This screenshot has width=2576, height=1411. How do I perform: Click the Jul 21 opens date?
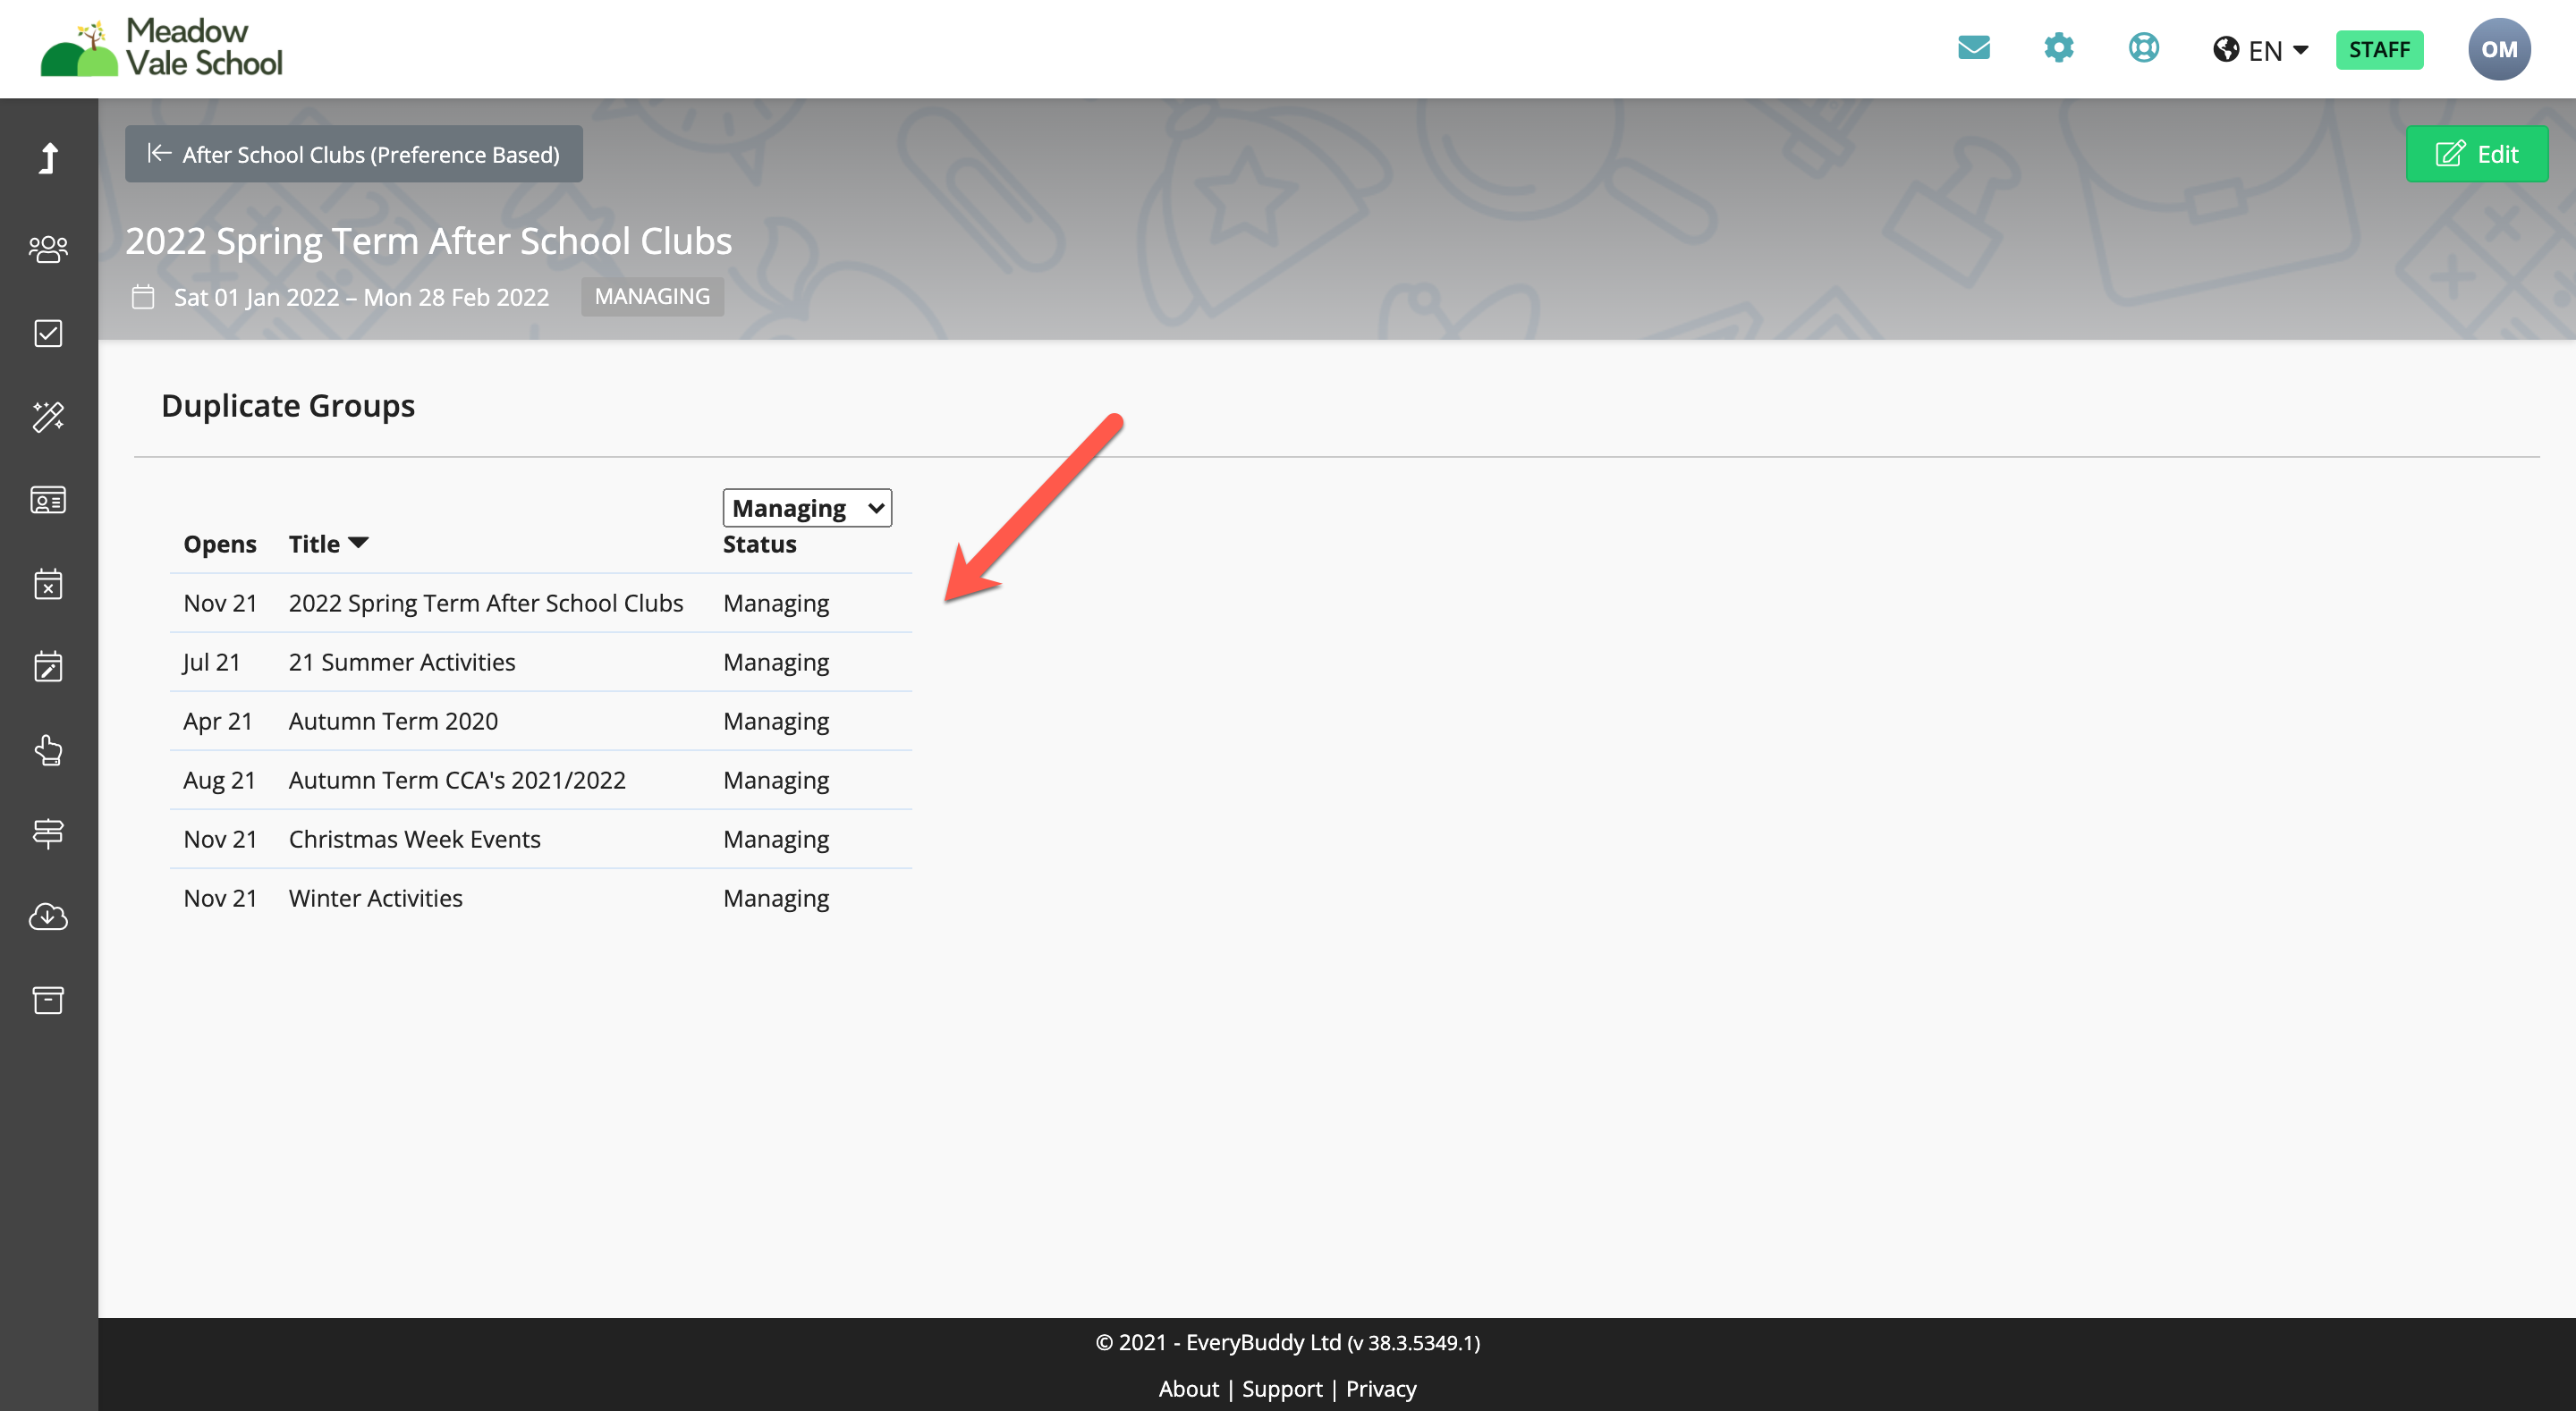pyautogui.click(x=211, y=662)
